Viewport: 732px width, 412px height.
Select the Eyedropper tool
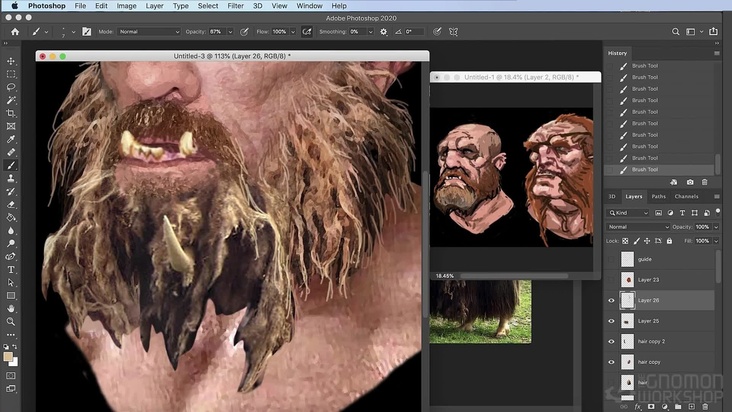click(11, 139)
